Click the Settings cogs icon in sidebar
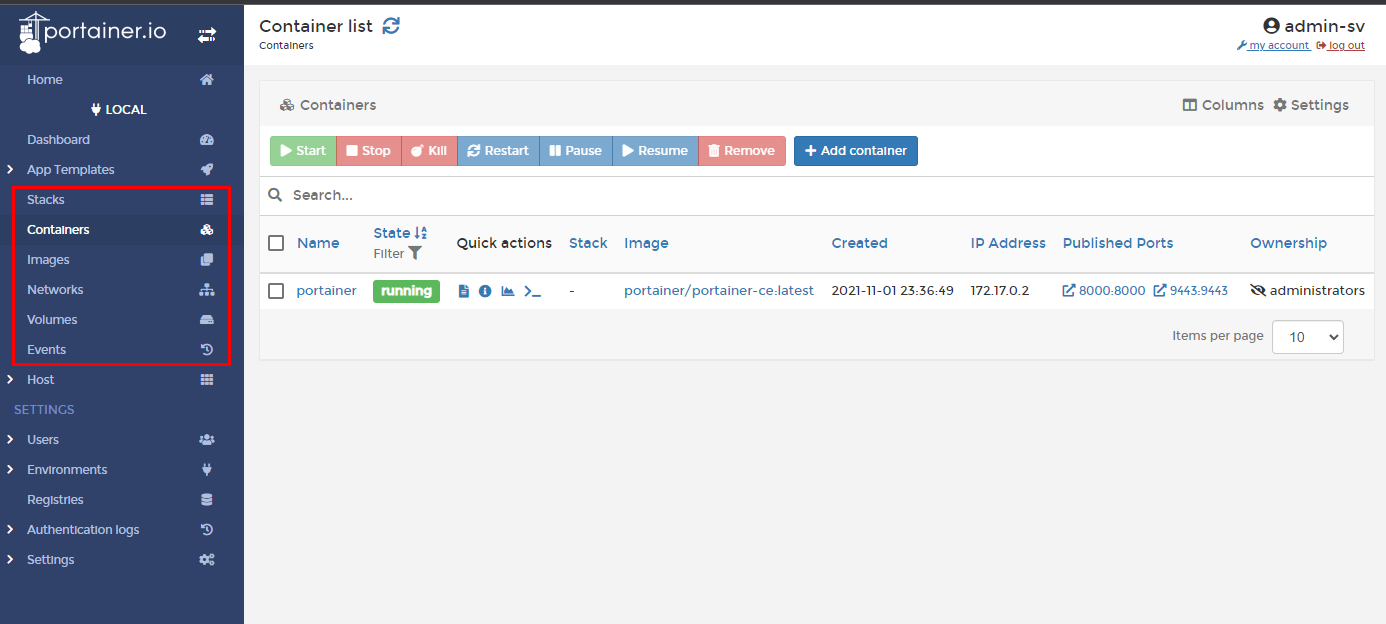 (x=207, y=560)
